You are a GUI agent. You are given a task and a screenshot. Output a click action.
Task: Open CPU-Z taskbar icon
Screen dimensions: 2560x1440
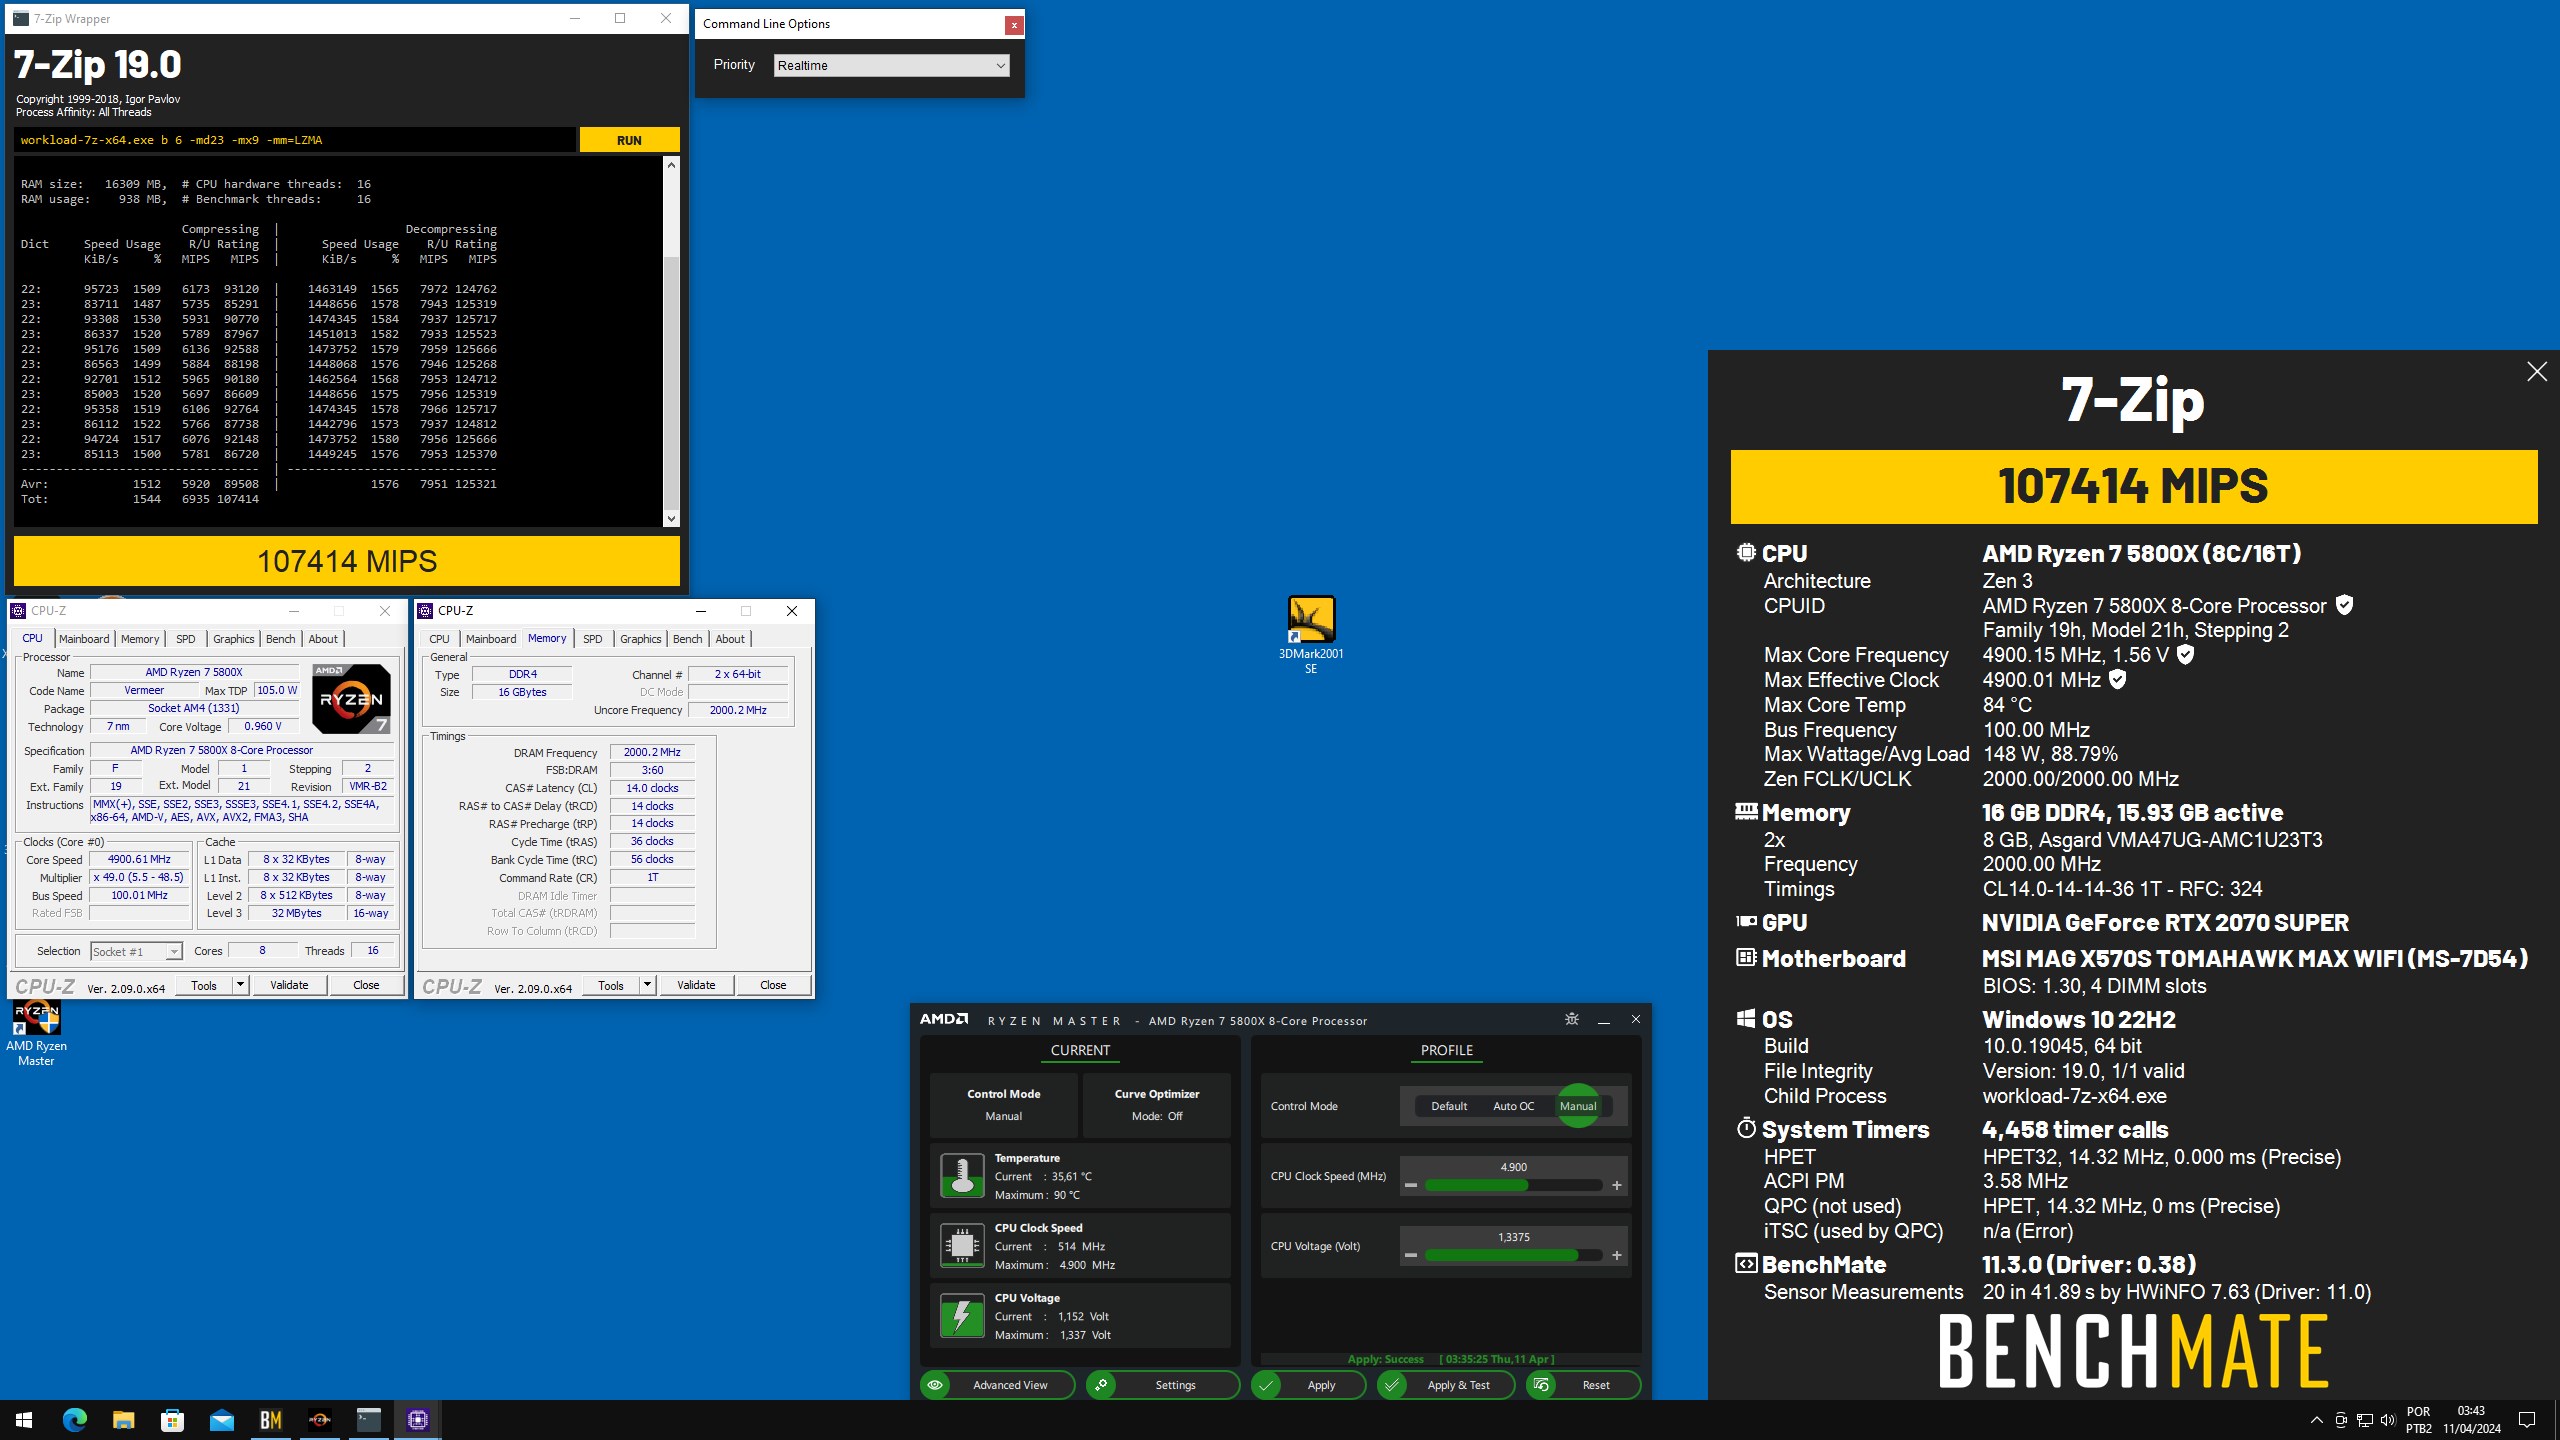[417, 1419]
